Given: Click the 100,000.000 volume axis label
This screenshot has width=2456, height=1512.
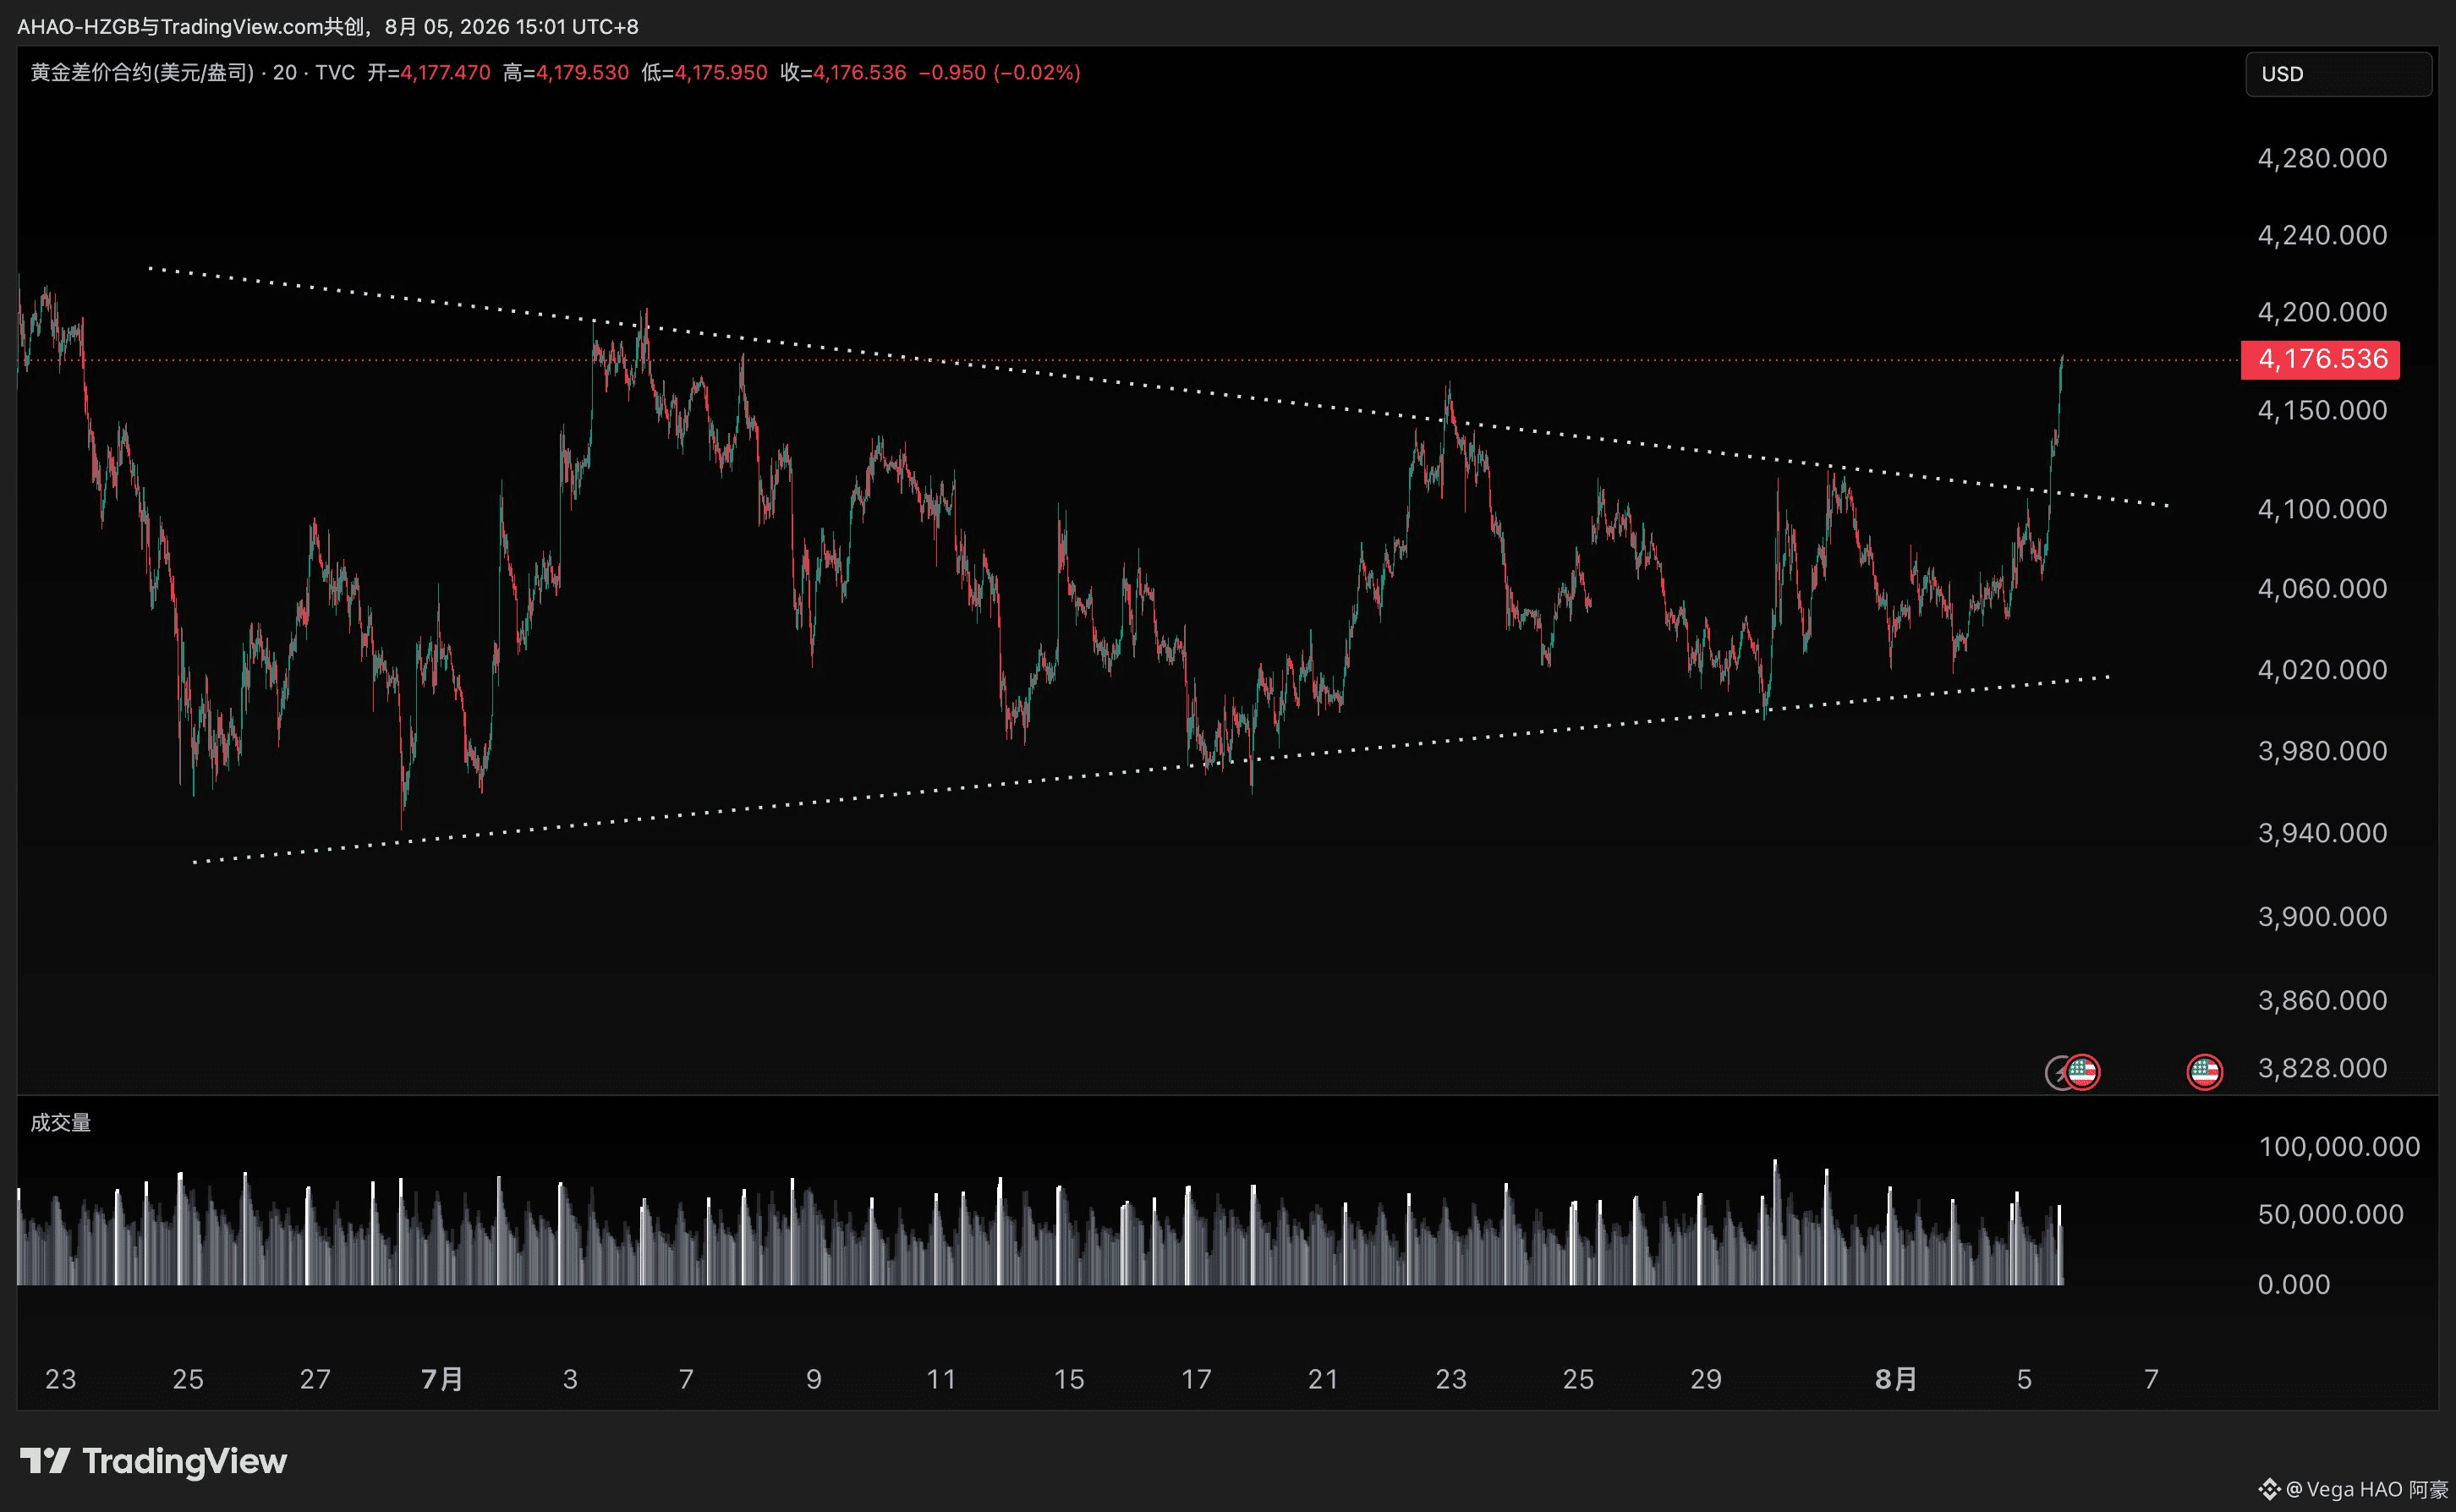Looking at the screenshot, I should point(2339,1147).
